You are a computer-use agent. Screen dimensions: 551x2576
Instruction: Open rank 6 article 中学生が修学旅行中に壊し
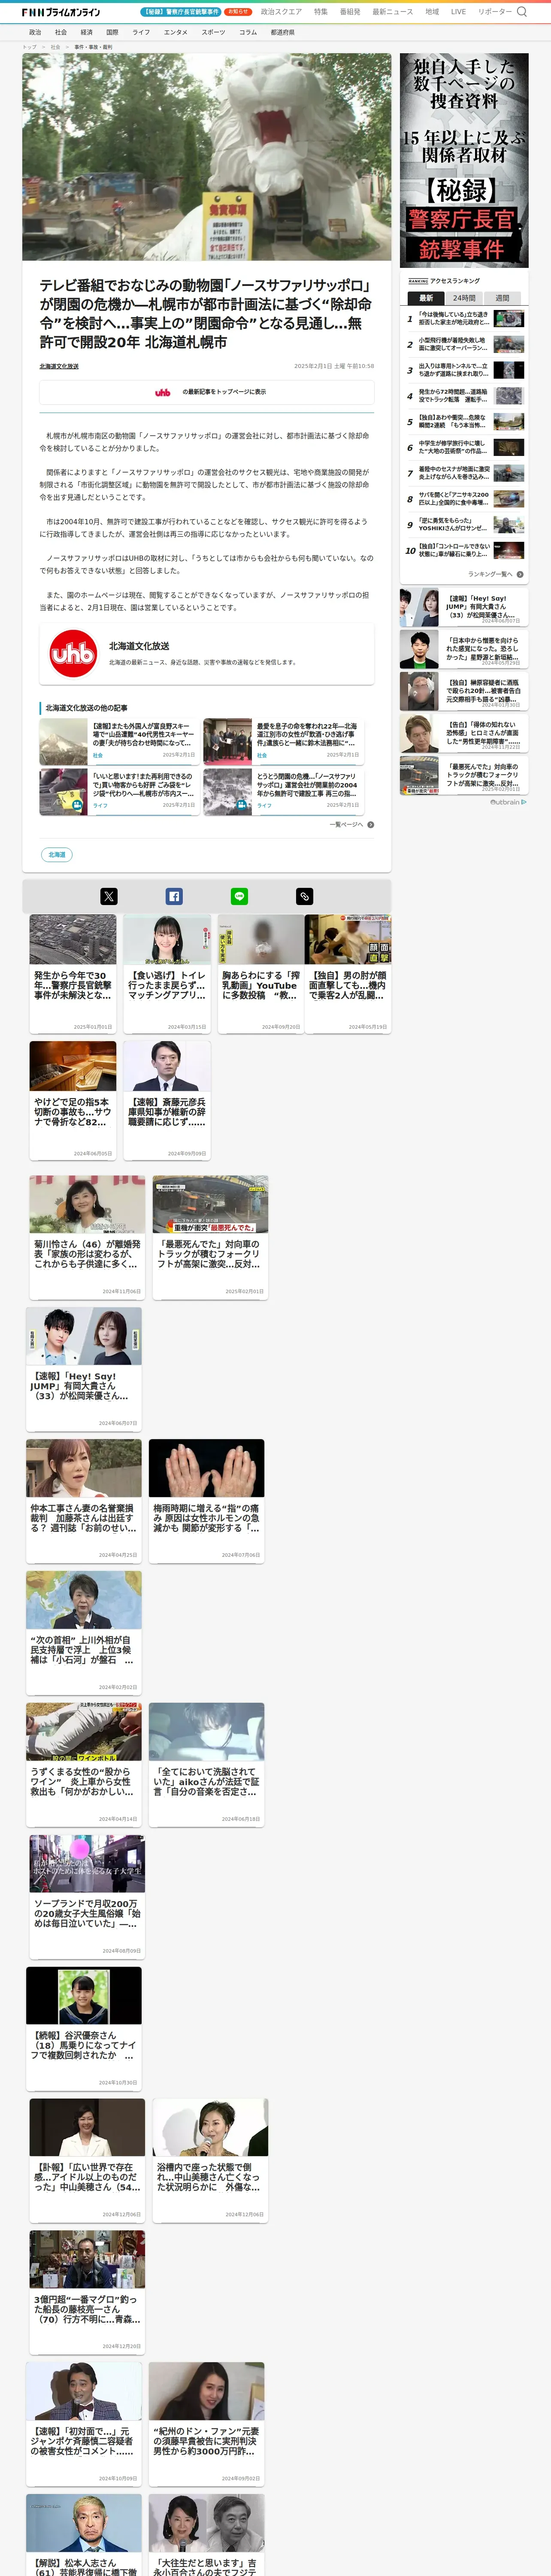click(464, 447)
